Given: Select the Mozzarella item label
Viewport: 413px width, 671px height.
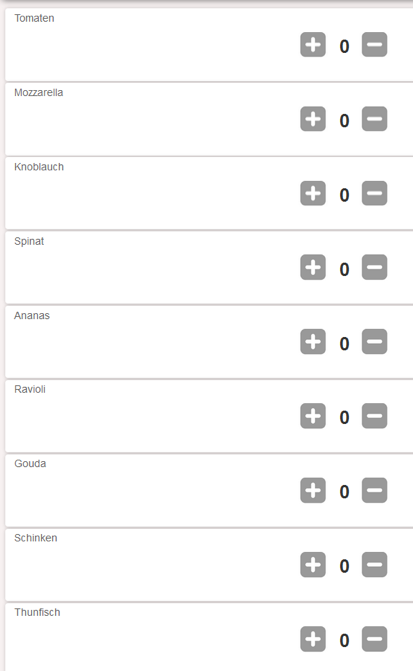Looking at the screenshot, I should (39, 92).
